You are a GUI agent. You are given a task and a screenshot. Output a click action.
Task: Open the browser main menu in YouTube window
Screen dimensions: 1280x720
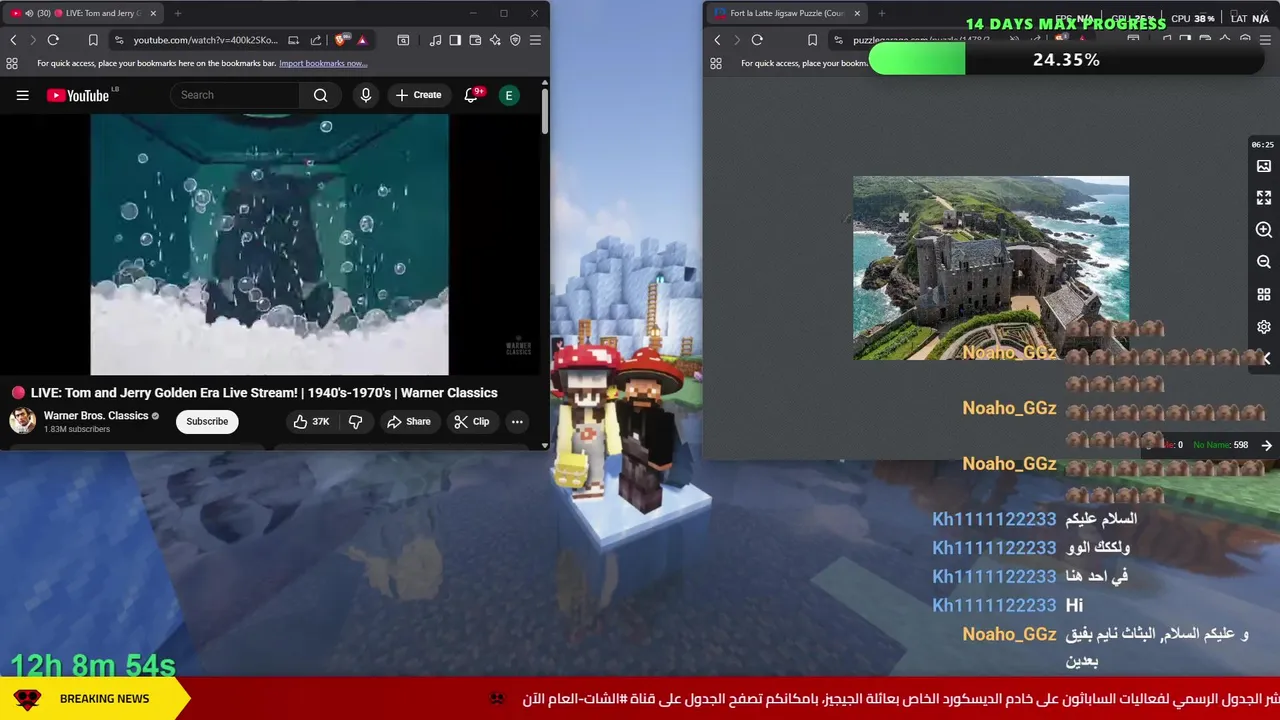point(535,40)
